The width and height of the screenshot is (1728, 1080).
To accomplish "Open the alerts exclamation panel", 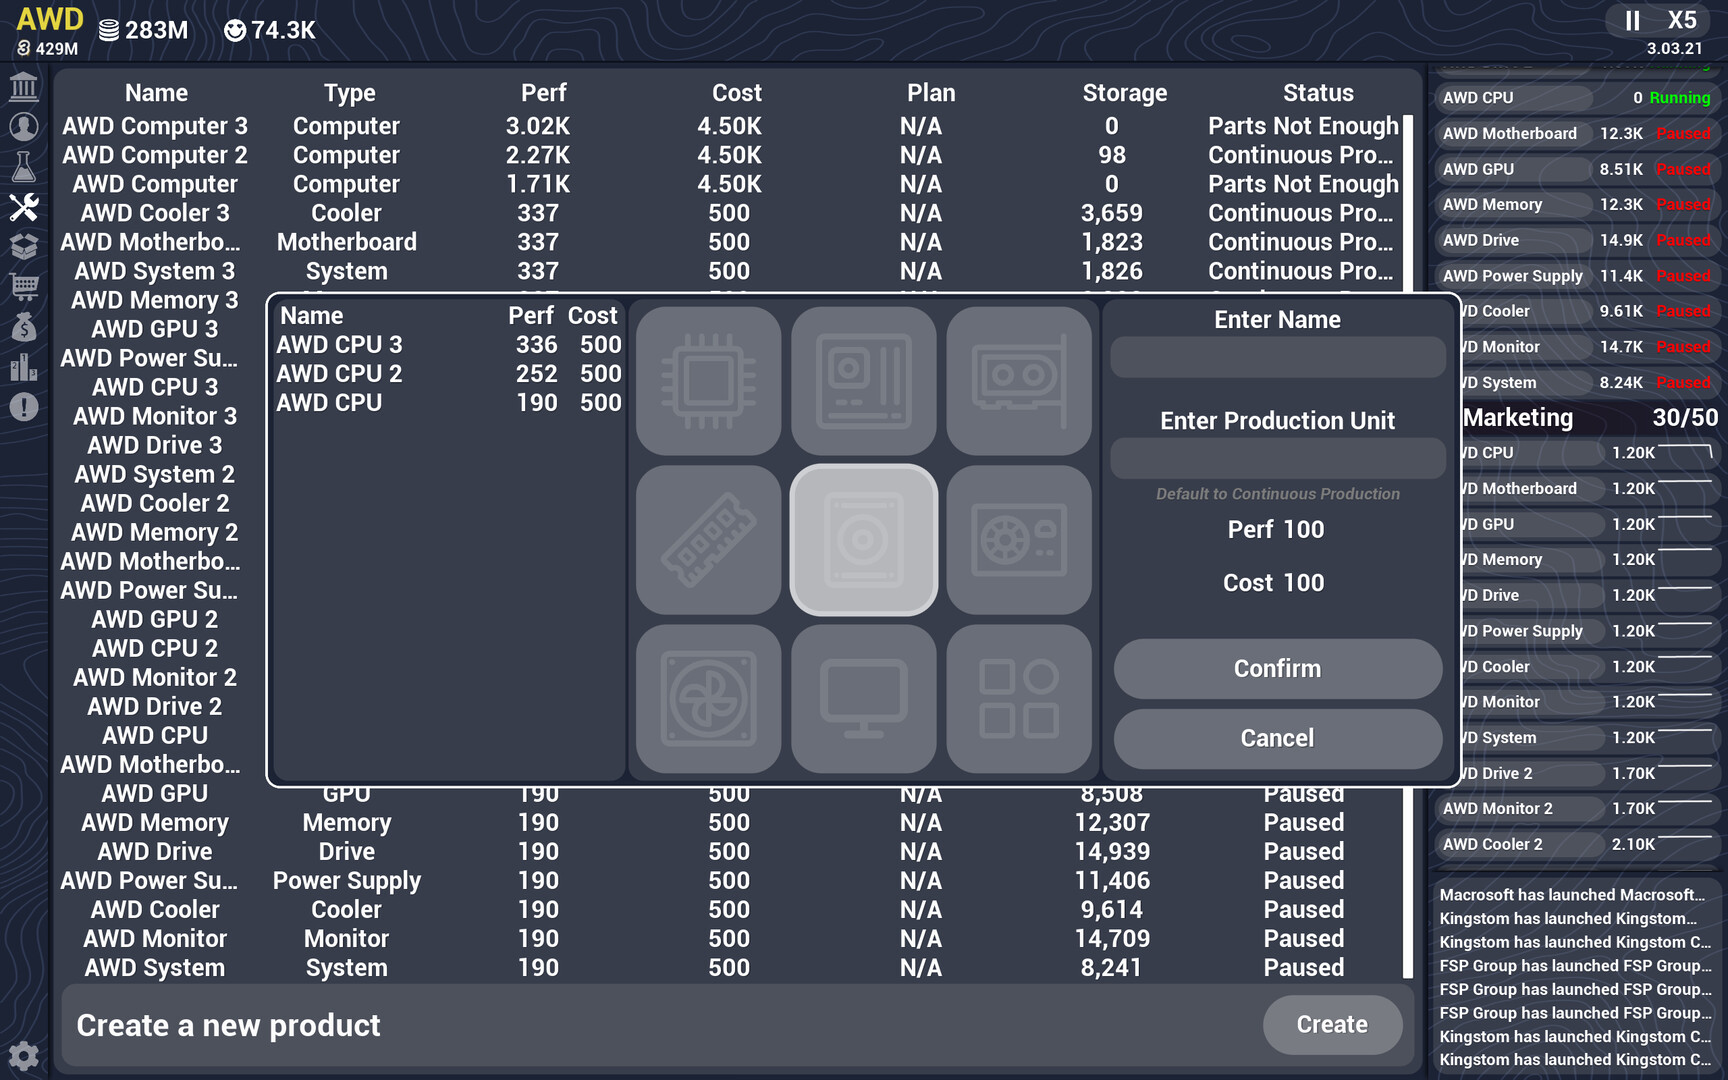I will (x=24, y=407).
